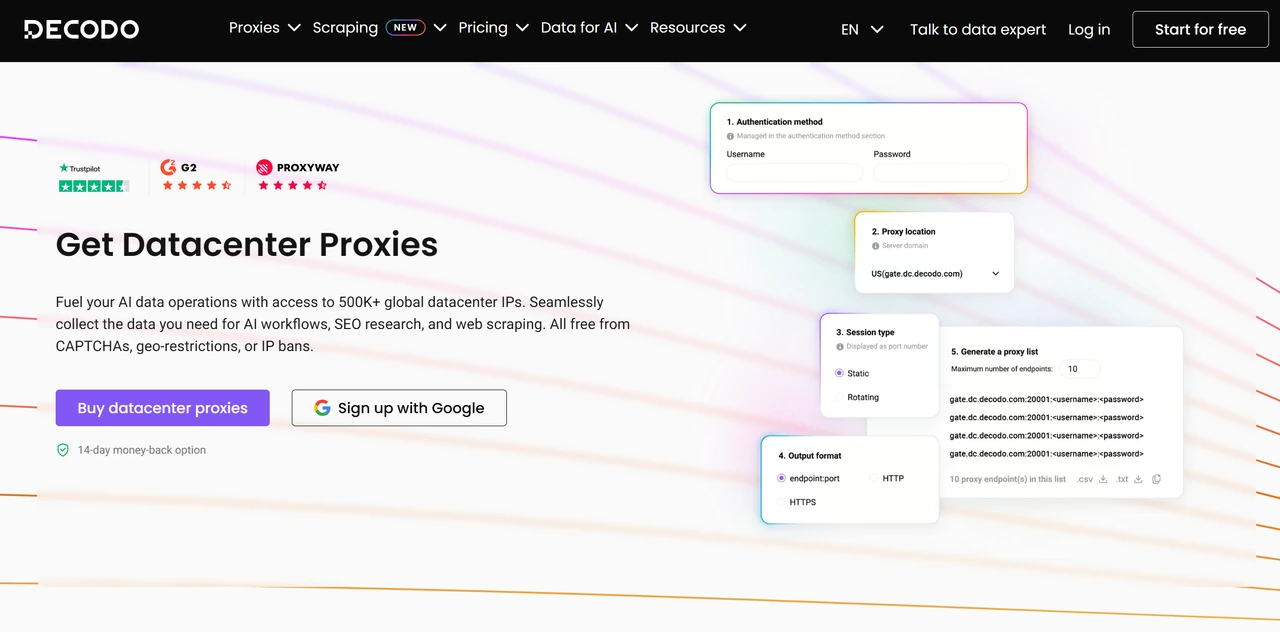Image resolution: width=1280 pixels, height=632 pixels.
Task: Click the Password input field
Action: (x=941, y=173)
